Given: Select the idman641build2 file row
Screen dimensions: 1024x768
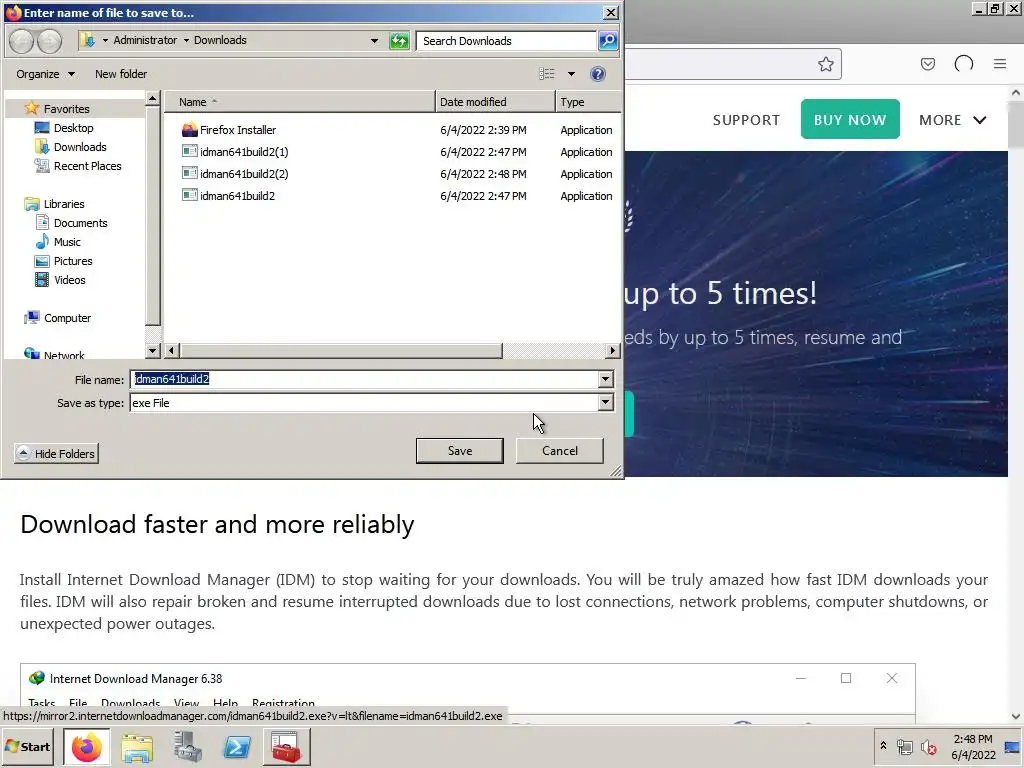Looking at the screenshot, I should [396, 196].
